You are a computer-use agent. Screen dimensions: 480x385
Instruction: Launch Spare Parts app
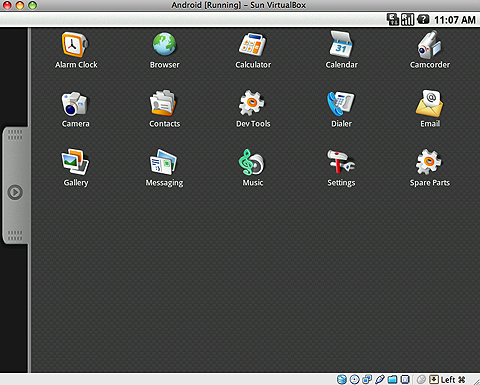430,168
